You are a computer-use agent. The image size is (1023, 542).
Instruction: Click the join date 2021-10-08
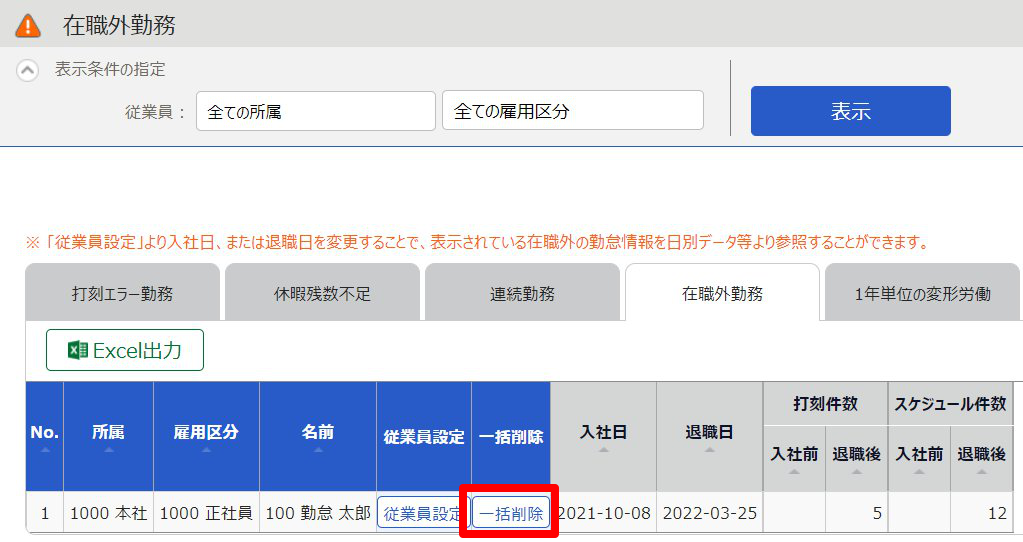pos(605,513)
